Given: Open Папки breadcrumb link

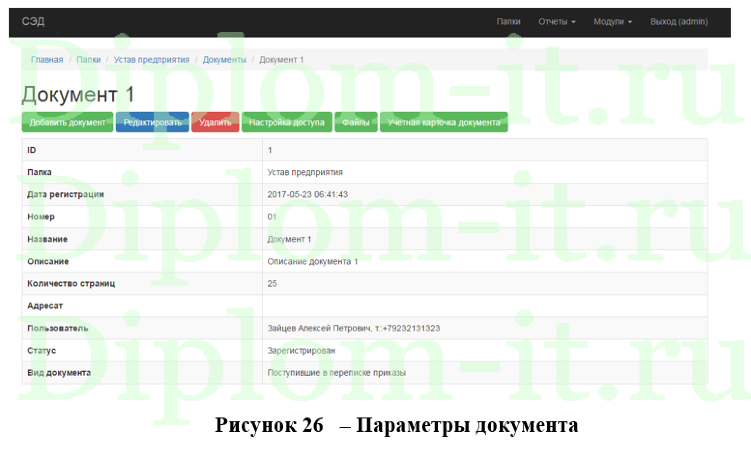Looking at the screenshot, I should [x=88, y=60].
